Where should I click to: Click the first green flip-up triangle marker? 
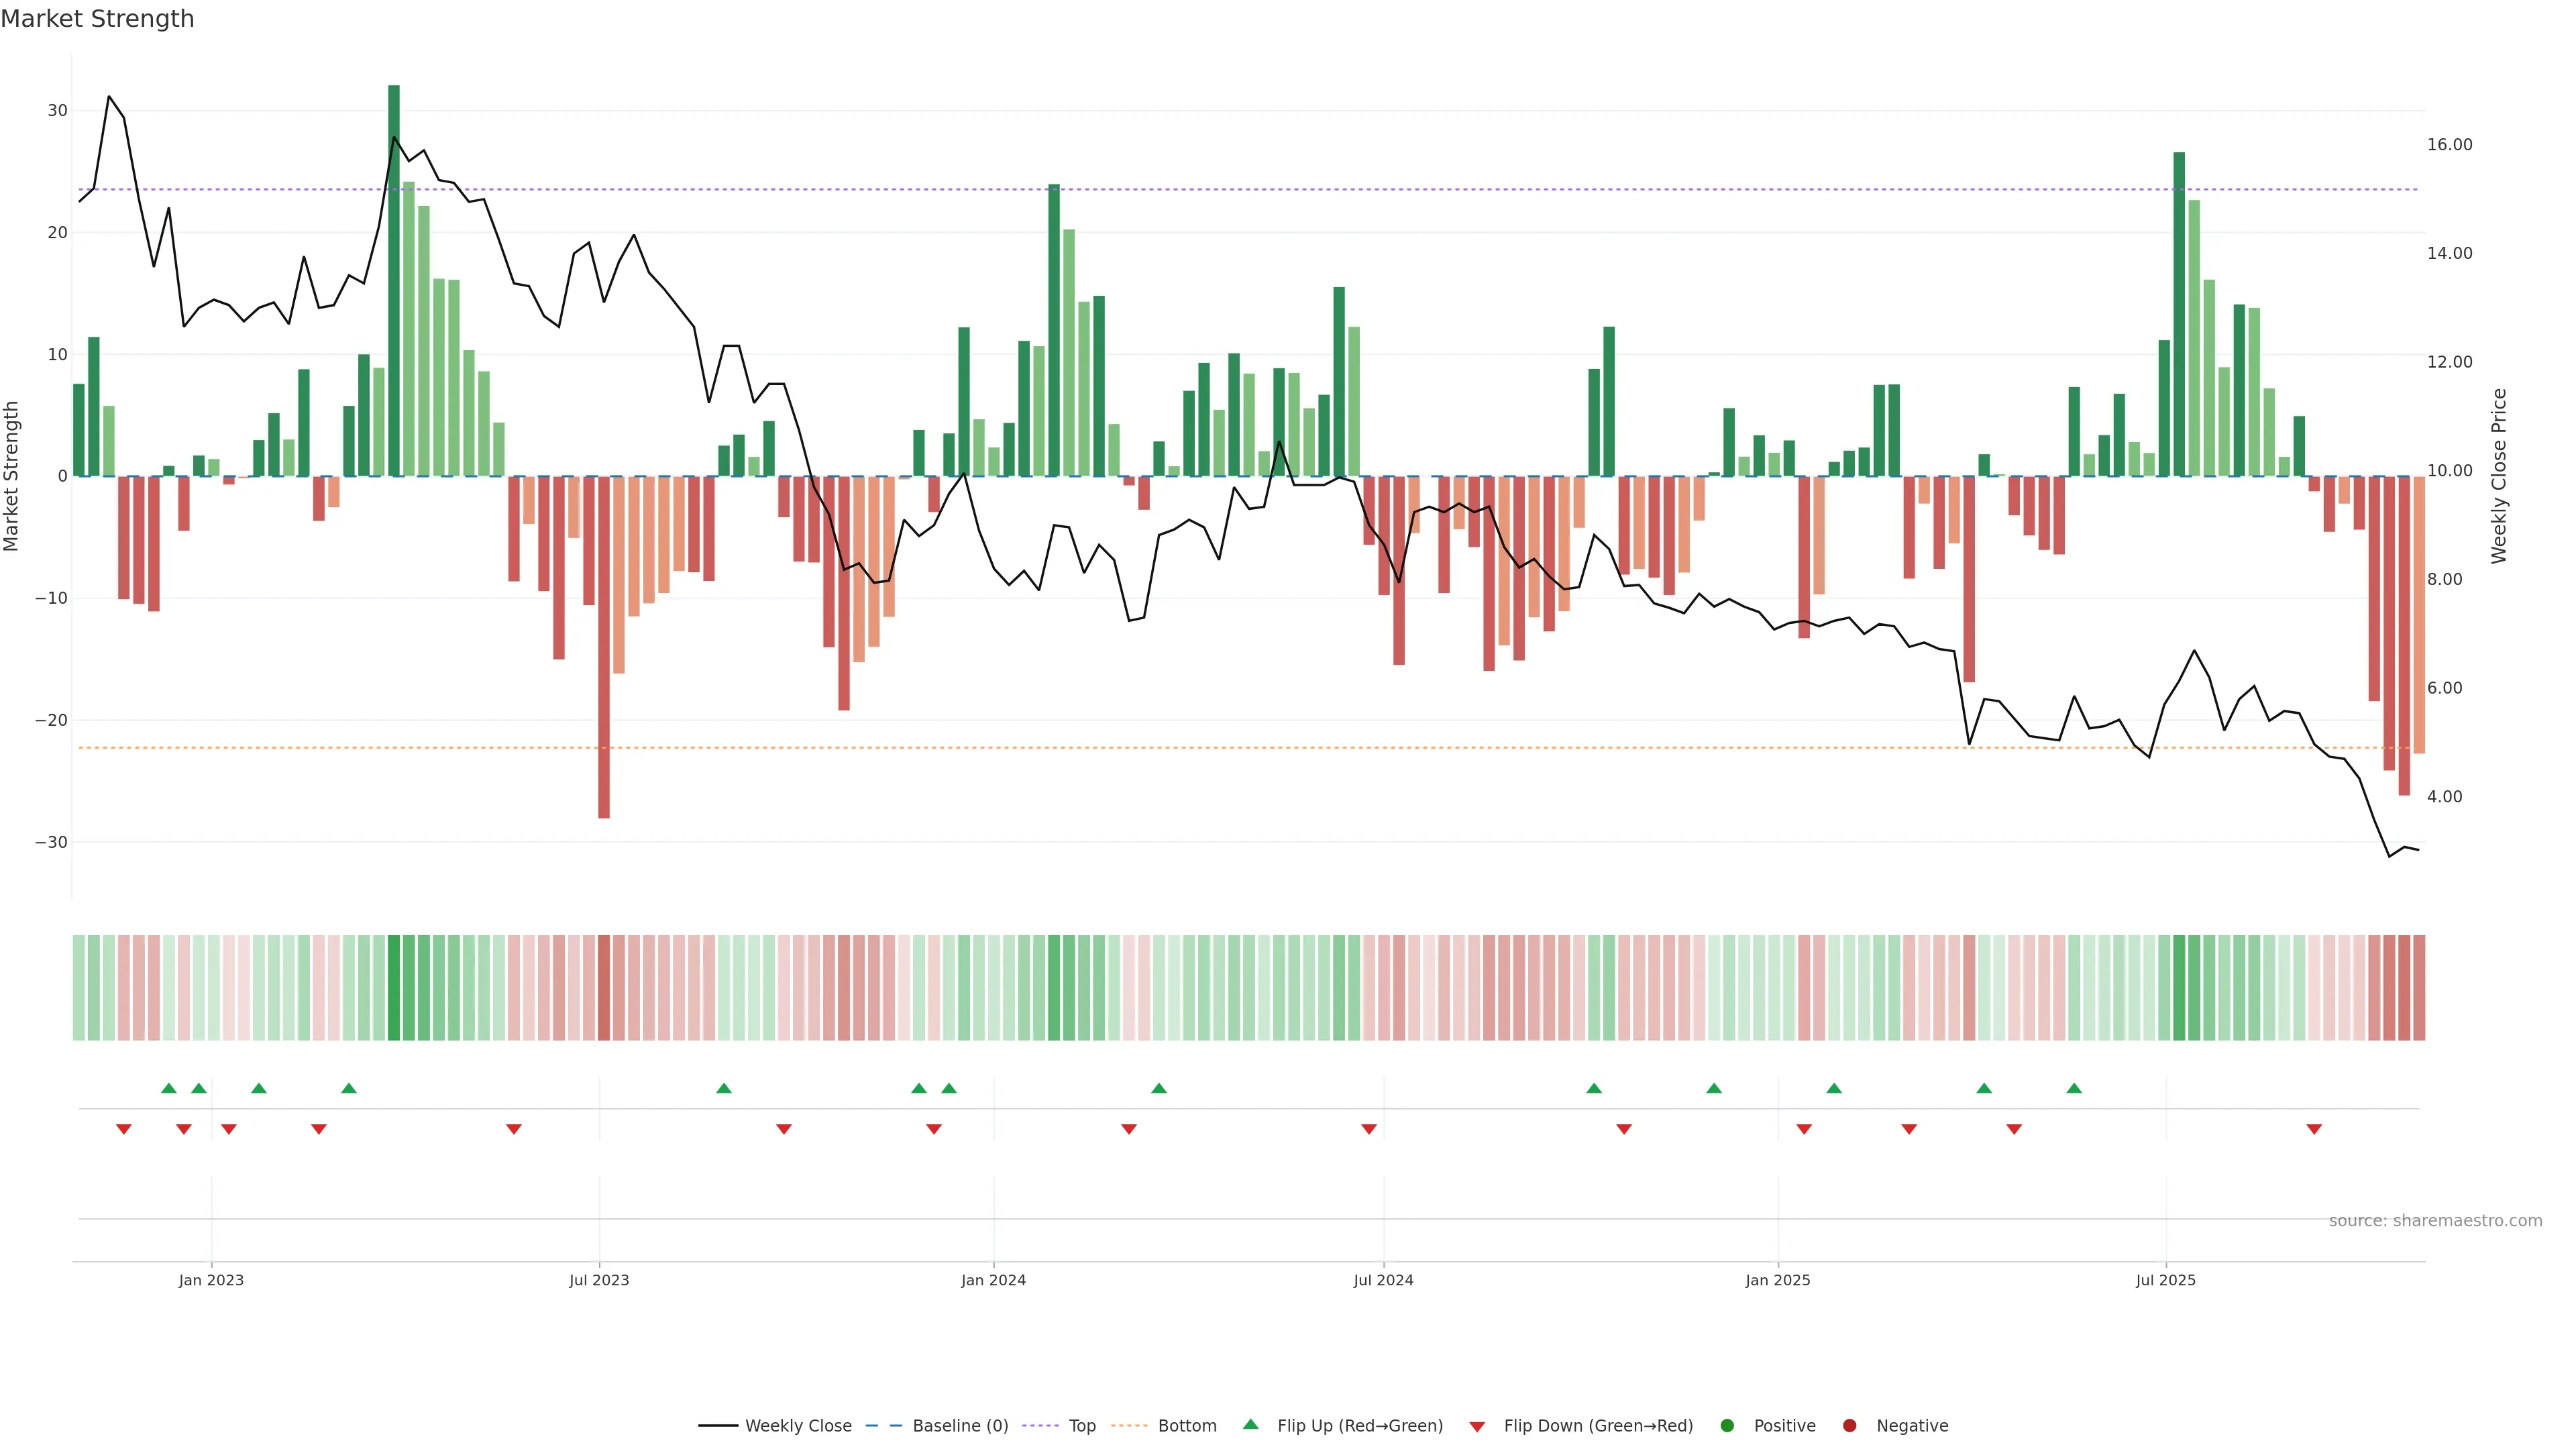tap(169, 1088)
